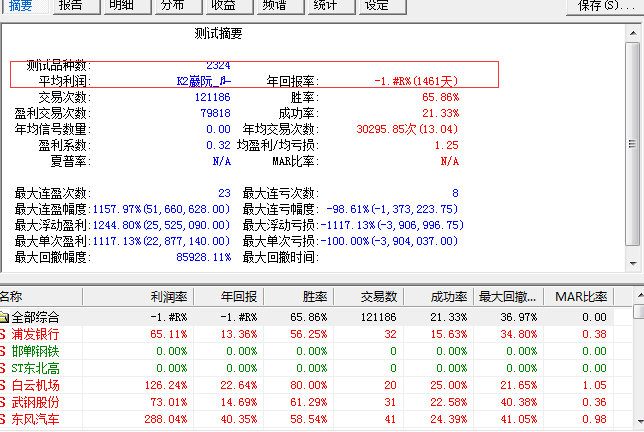
Task: Click the folder icon beside 全部综合
Action: point(4,317)
